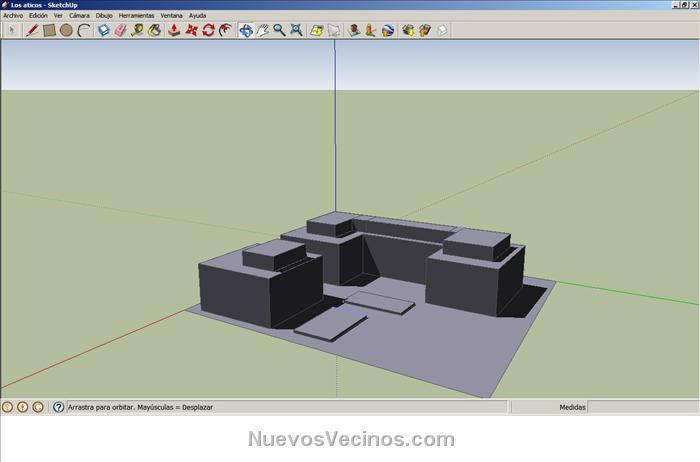The height and width of the screenshot is (462, 700).
Task: Activate the Arc tool
Action: tap(84, 30)
